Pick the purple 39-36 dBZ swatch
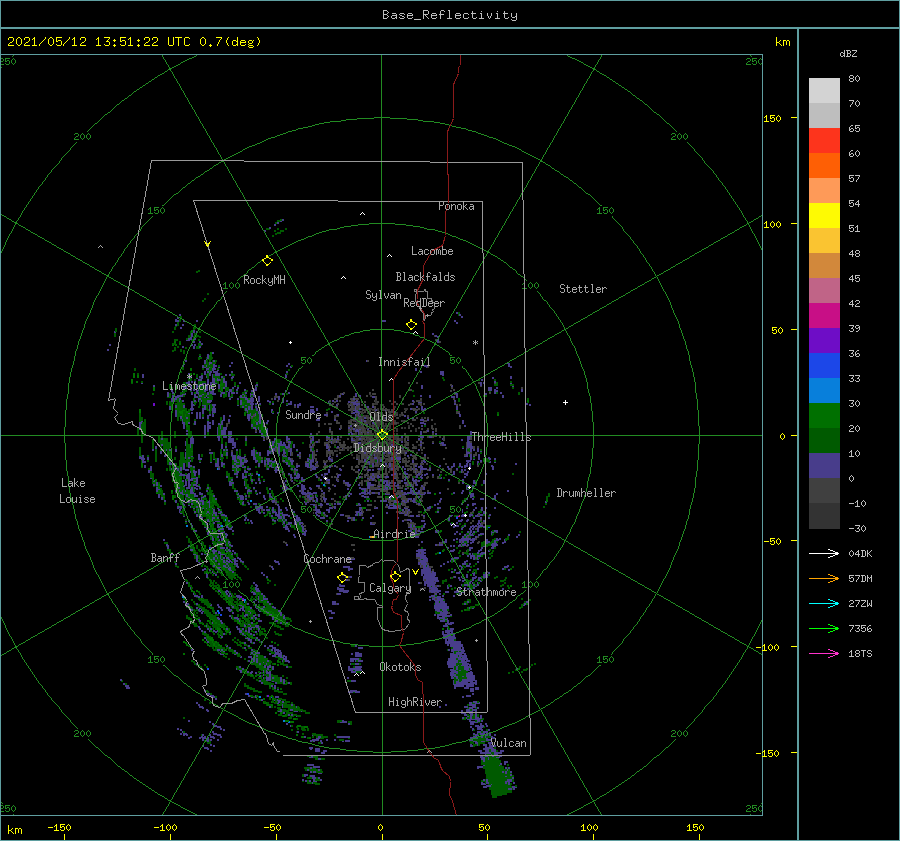Viewport: 900px width, 841px height. pos(824,341)
